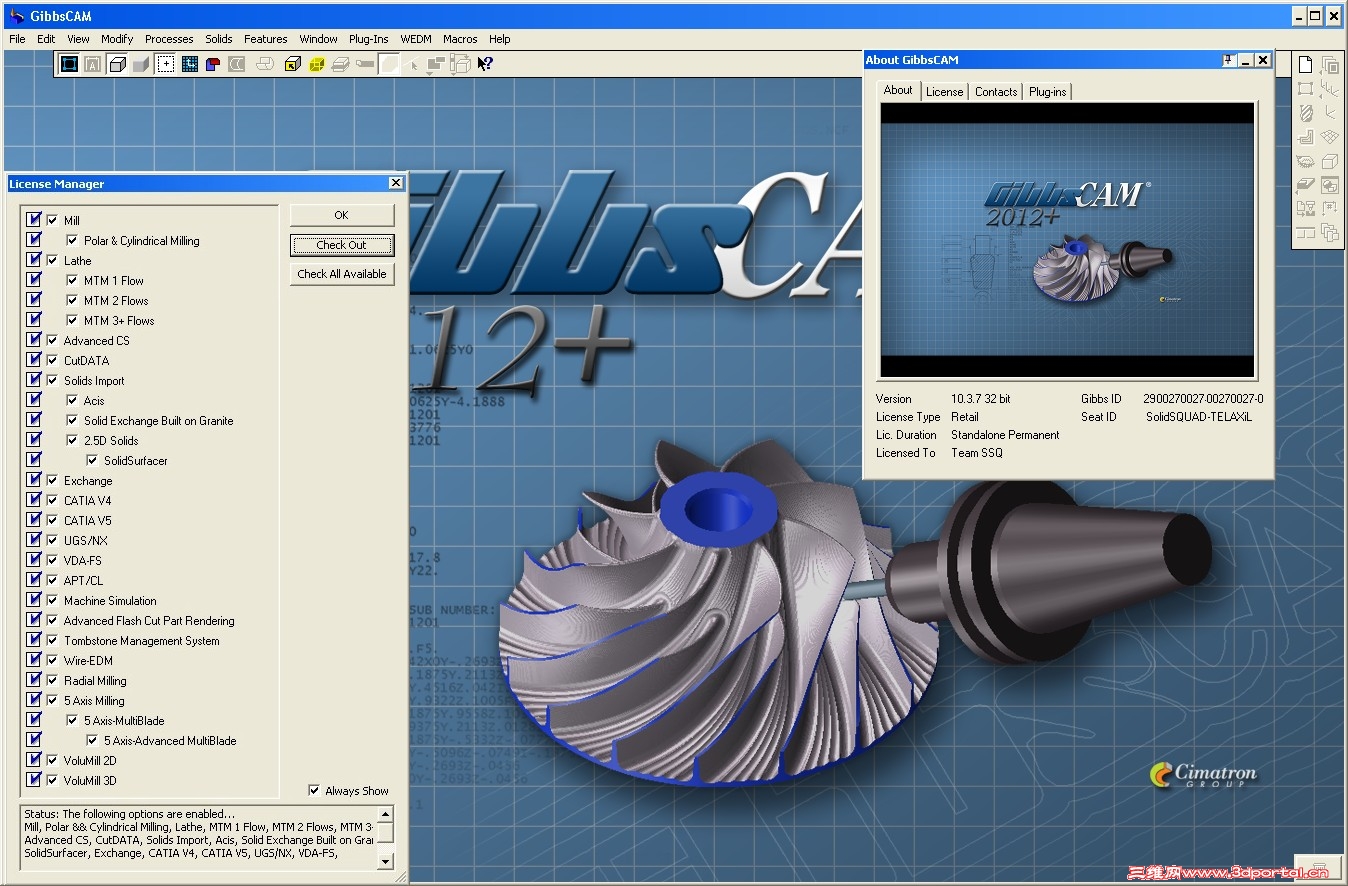Click the single axis coordinate system icon
The height and width of the screenshot is (886, 1348).
point(1331,112)
